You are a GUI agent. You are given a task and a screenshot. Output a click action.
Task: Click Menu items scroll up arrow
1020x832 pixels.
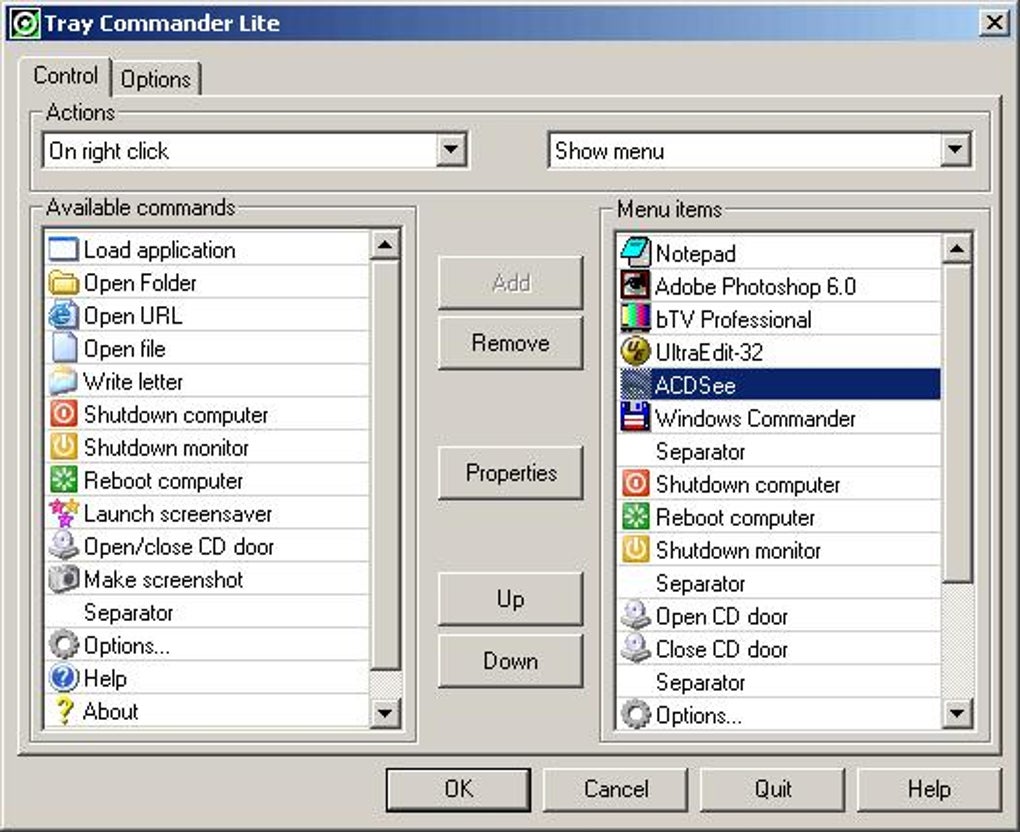(957, 248)
